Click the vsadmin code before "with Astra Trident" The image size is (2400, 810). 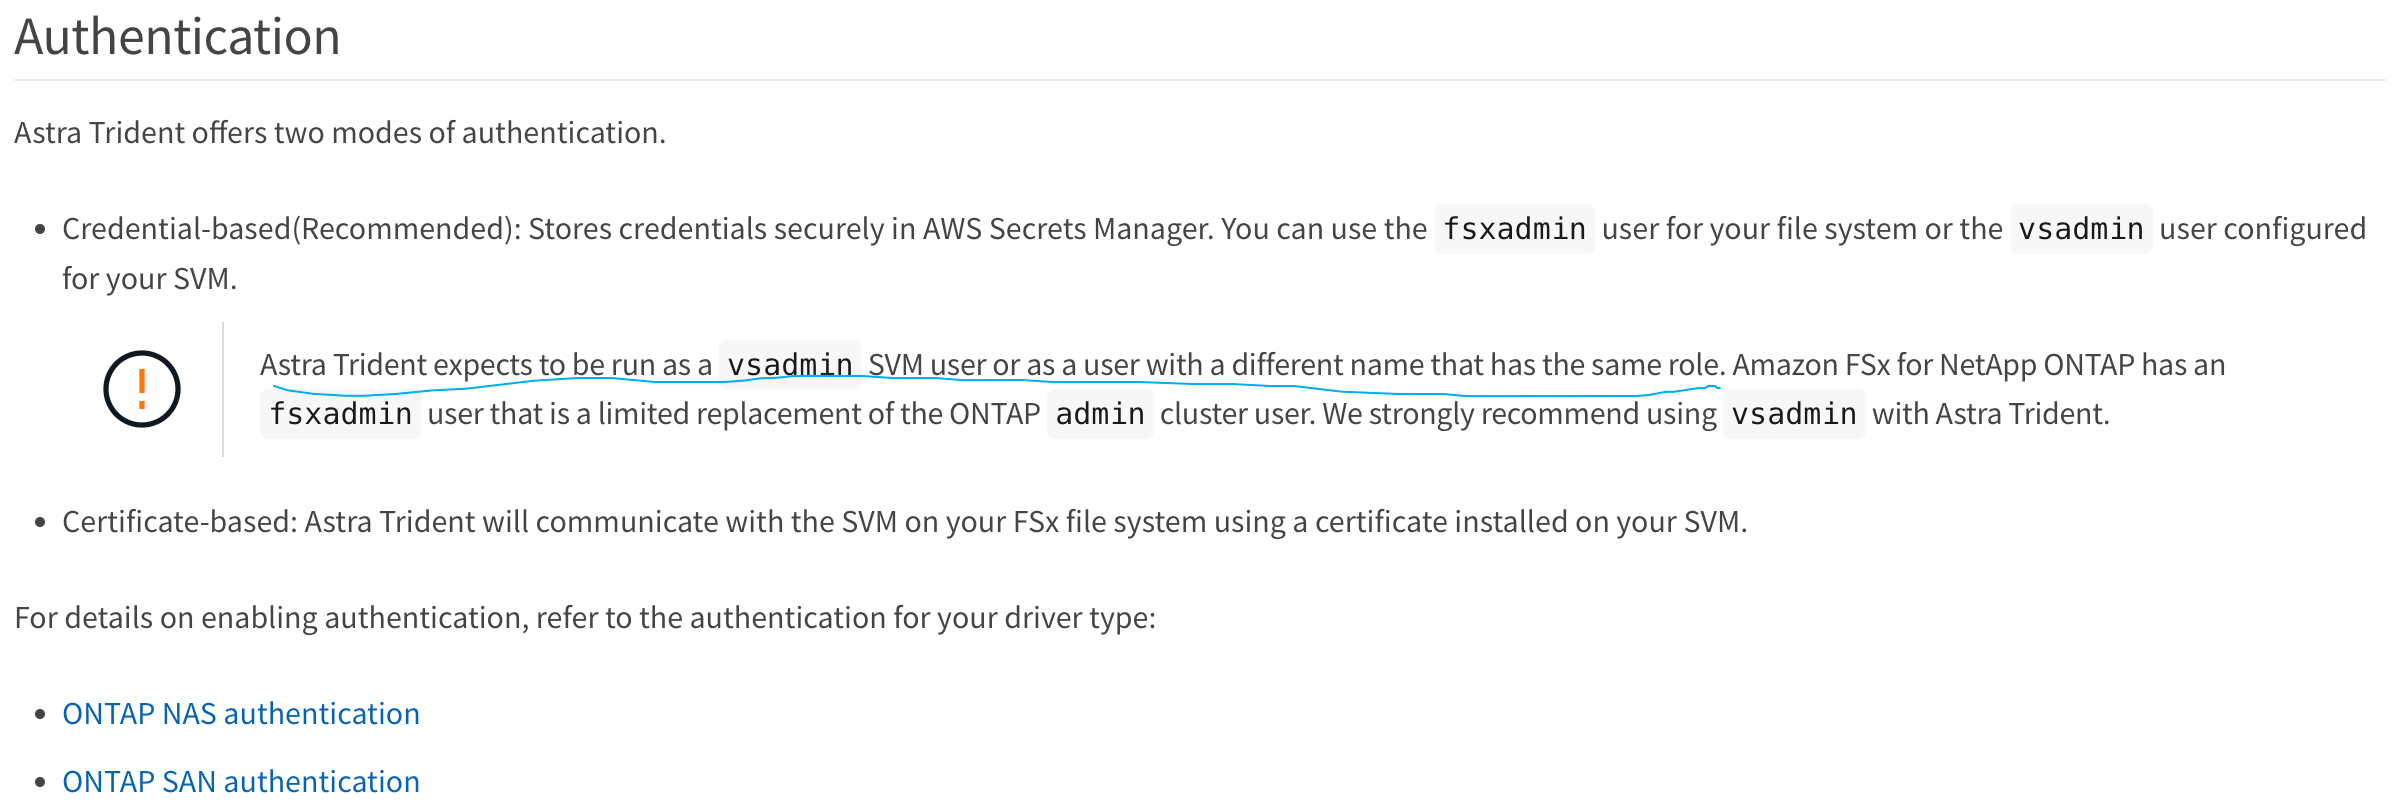1794,414
